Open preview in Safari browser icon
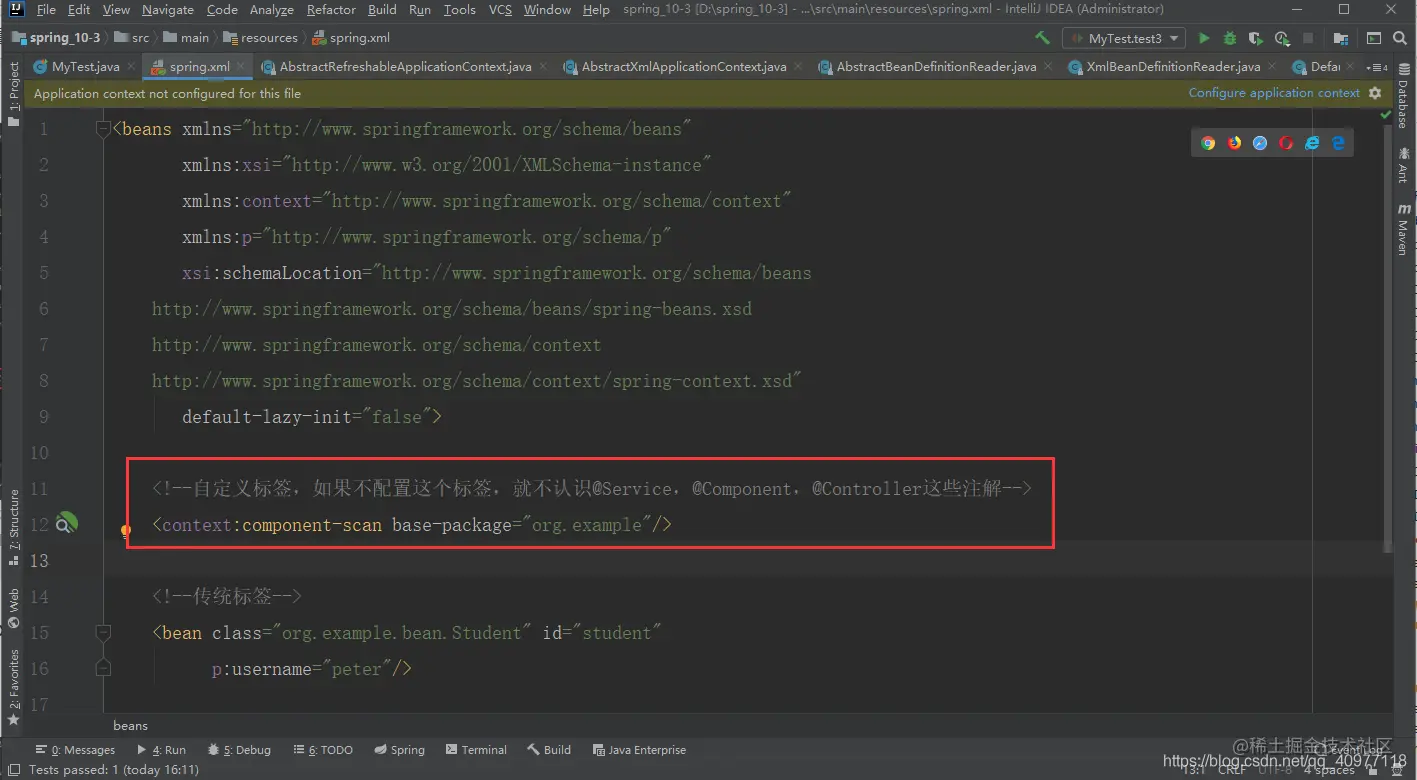Viewport: 1417px width, 780px height. click(x=1260, y=143)
